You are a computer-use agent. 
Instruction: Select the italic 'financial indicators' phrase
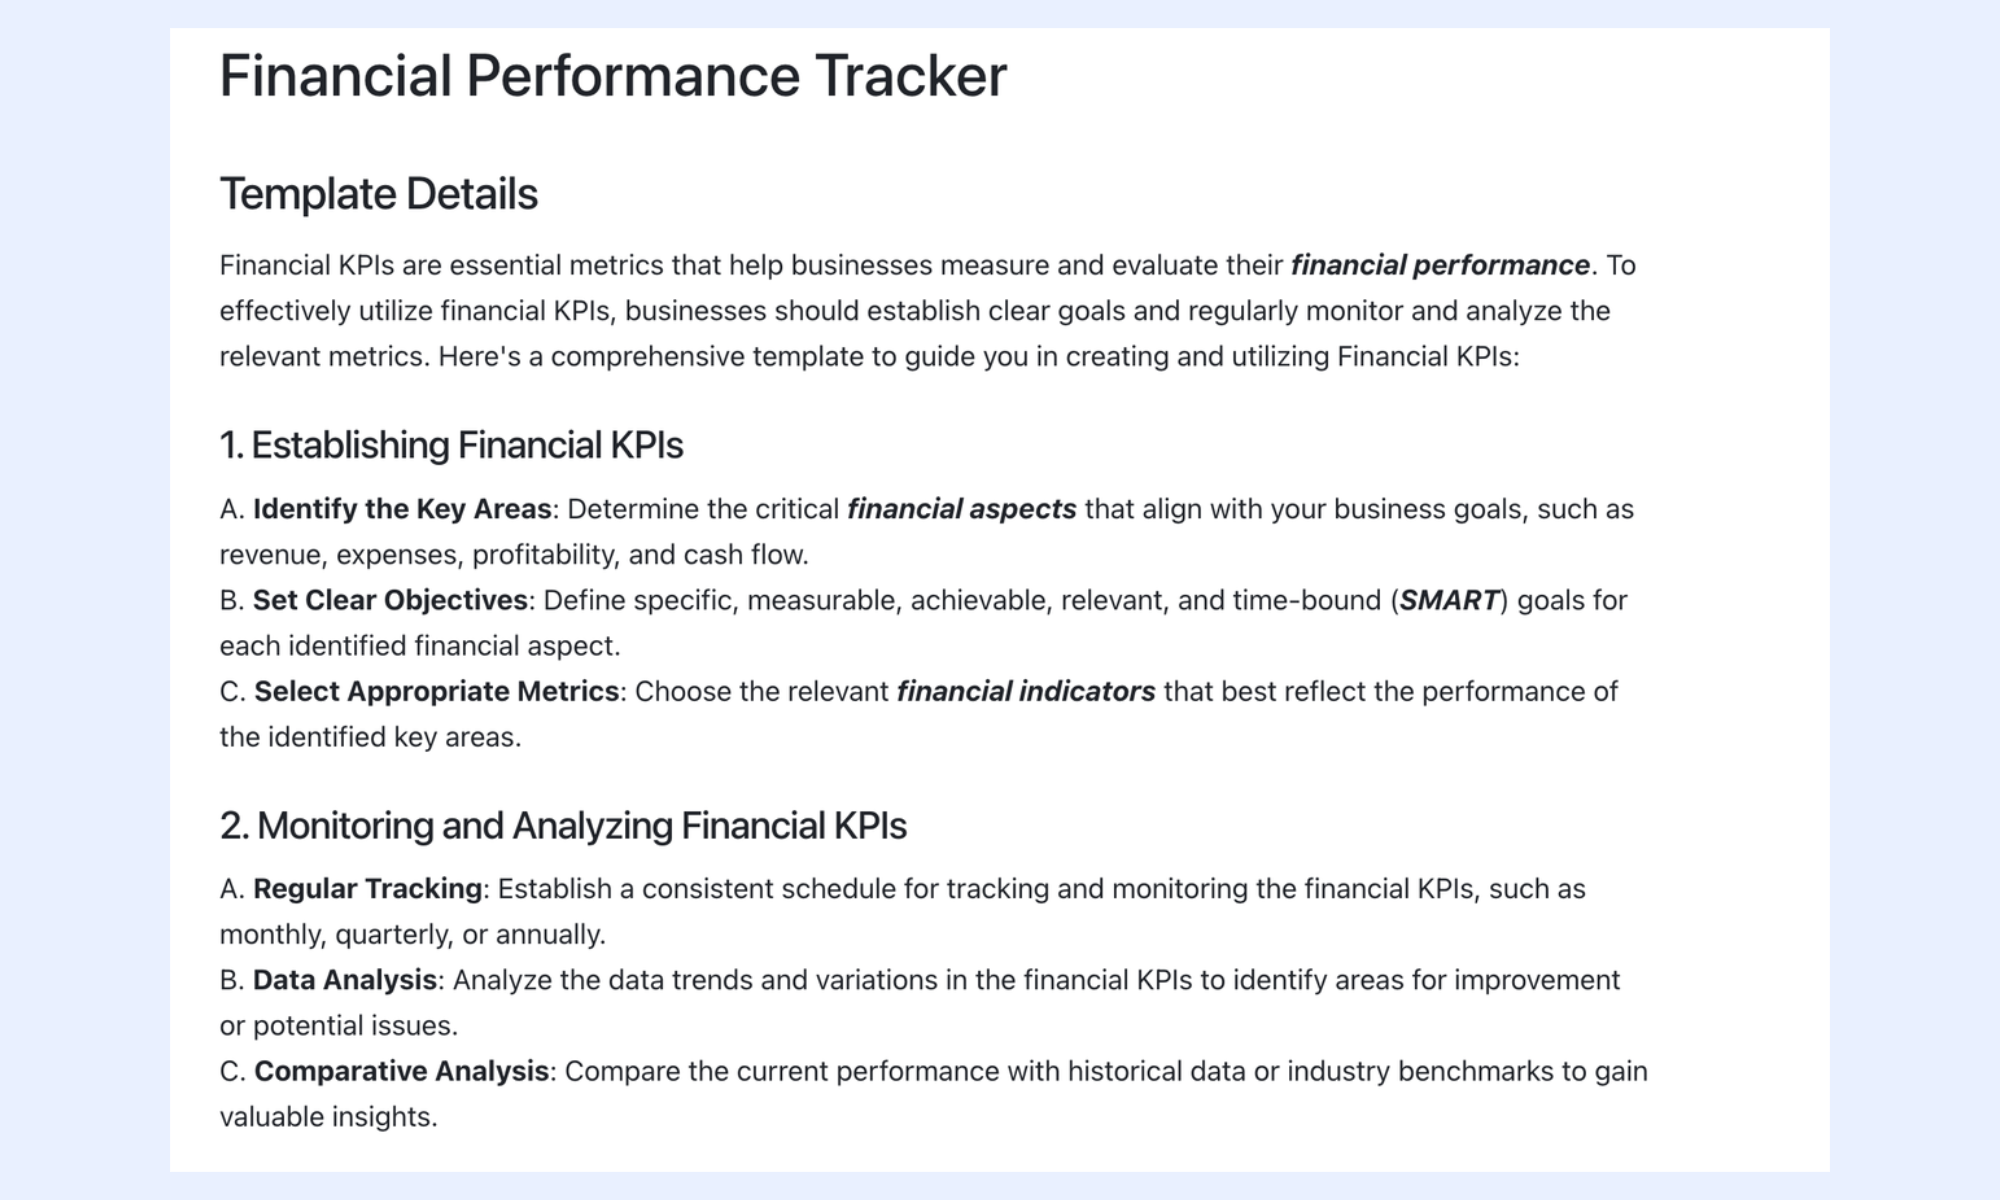(x=1026, y=691)
